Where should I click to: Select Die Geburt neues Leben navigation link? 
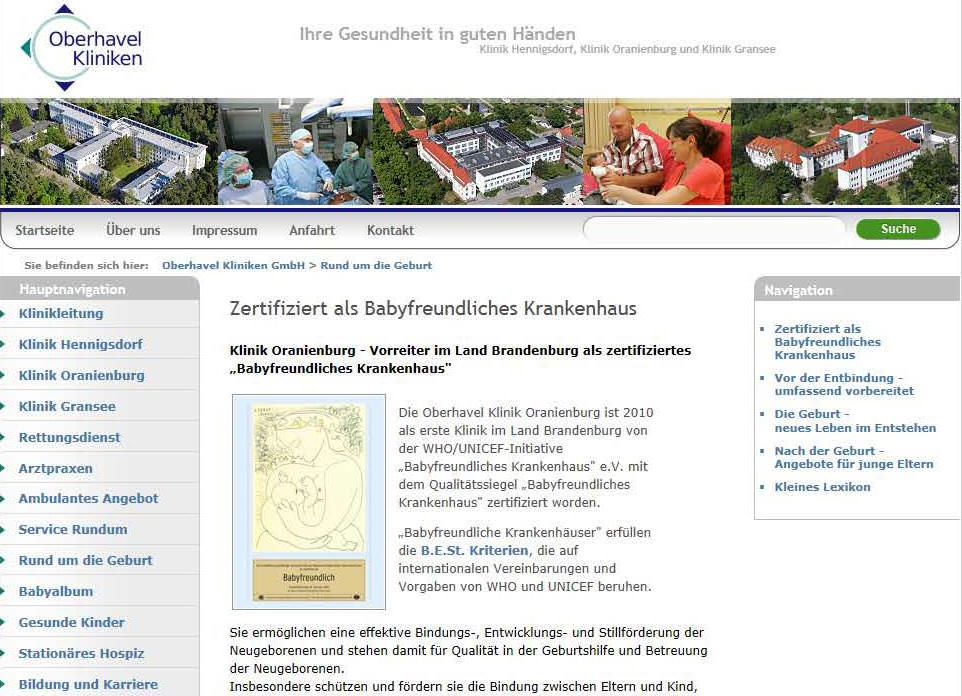coord(855,421)
